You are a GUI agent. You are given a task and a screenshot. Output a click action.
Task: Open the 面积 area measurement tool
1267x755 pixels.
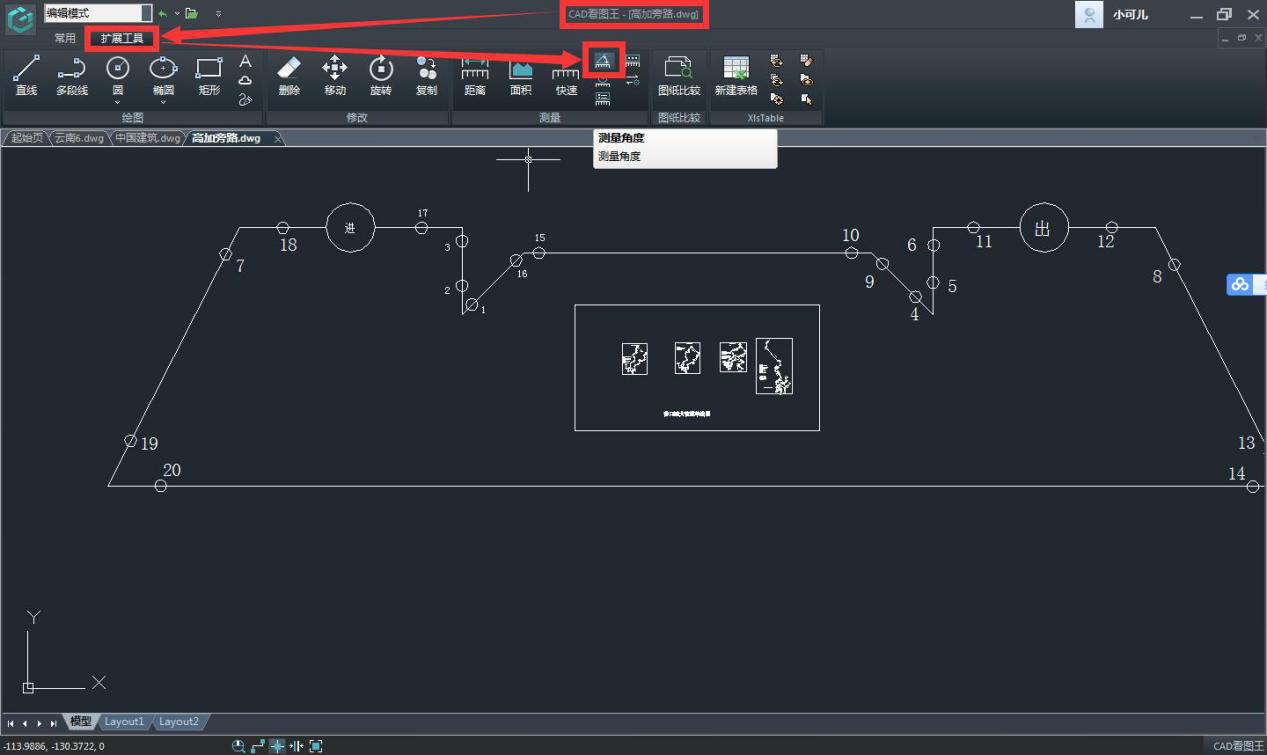(x=521, y=76)
